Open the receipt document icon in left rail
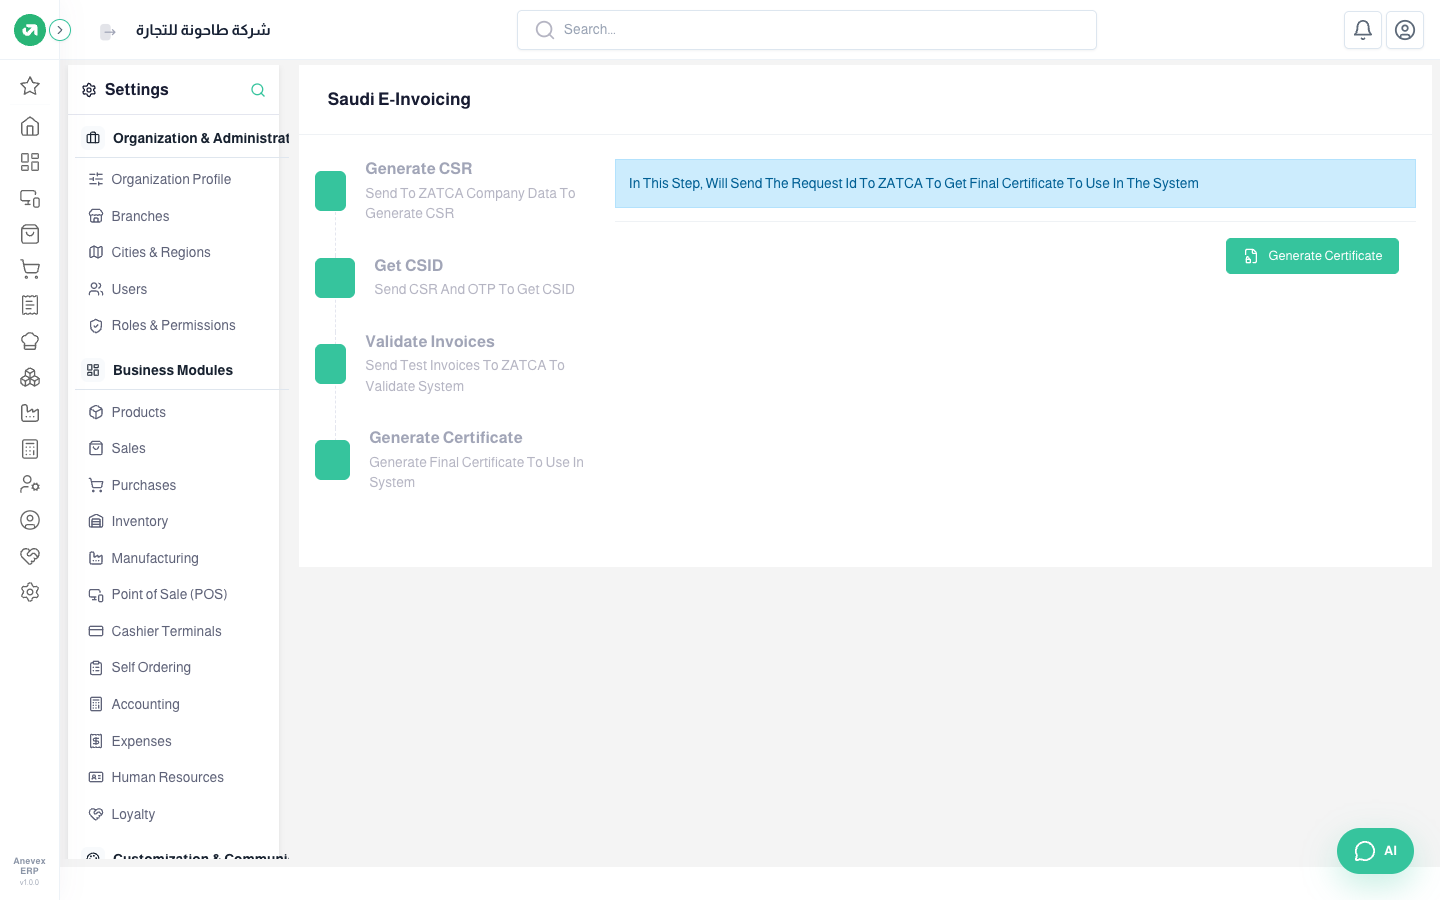The width and height of the screenshot is (1440, 900). (x=30, y=305)
